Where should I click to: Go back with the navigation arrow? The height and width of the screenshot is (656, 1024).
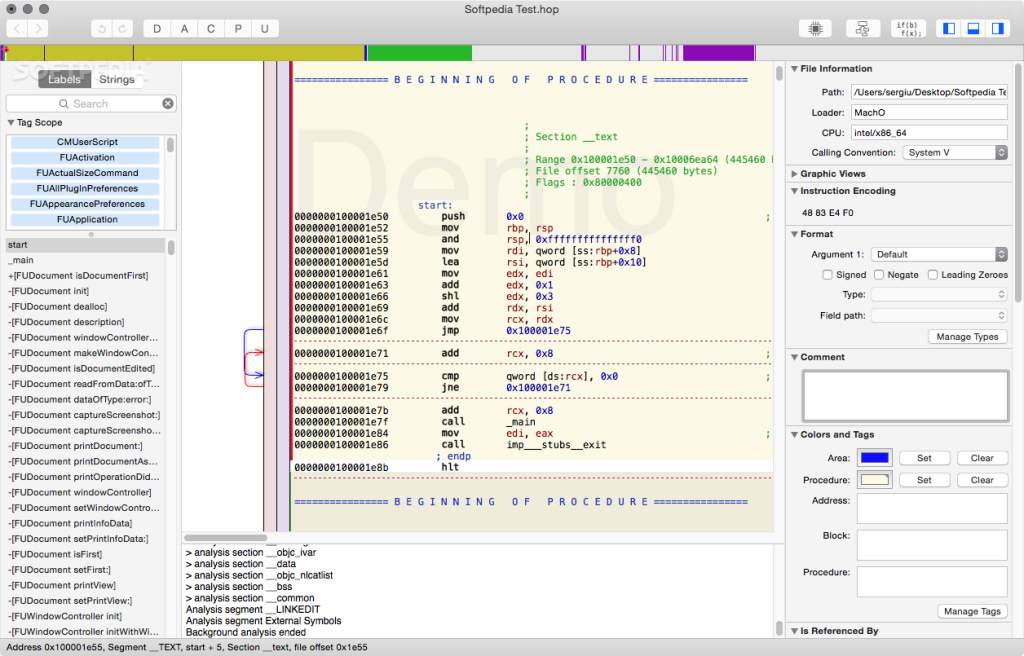coord(17,29)
